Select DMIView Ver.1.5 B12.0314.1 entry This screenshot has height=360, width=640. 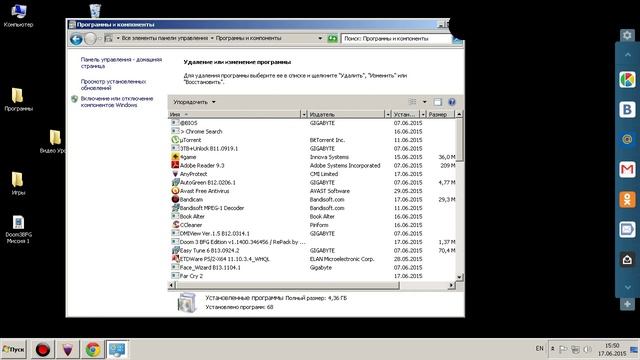click(313, 233)
